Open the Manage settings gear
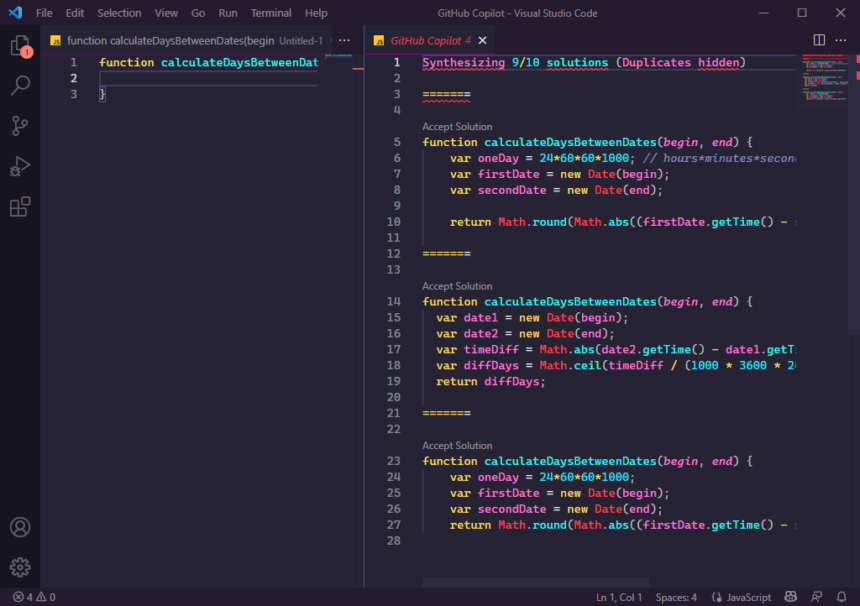860x606 pixels. tap(22, 565)
